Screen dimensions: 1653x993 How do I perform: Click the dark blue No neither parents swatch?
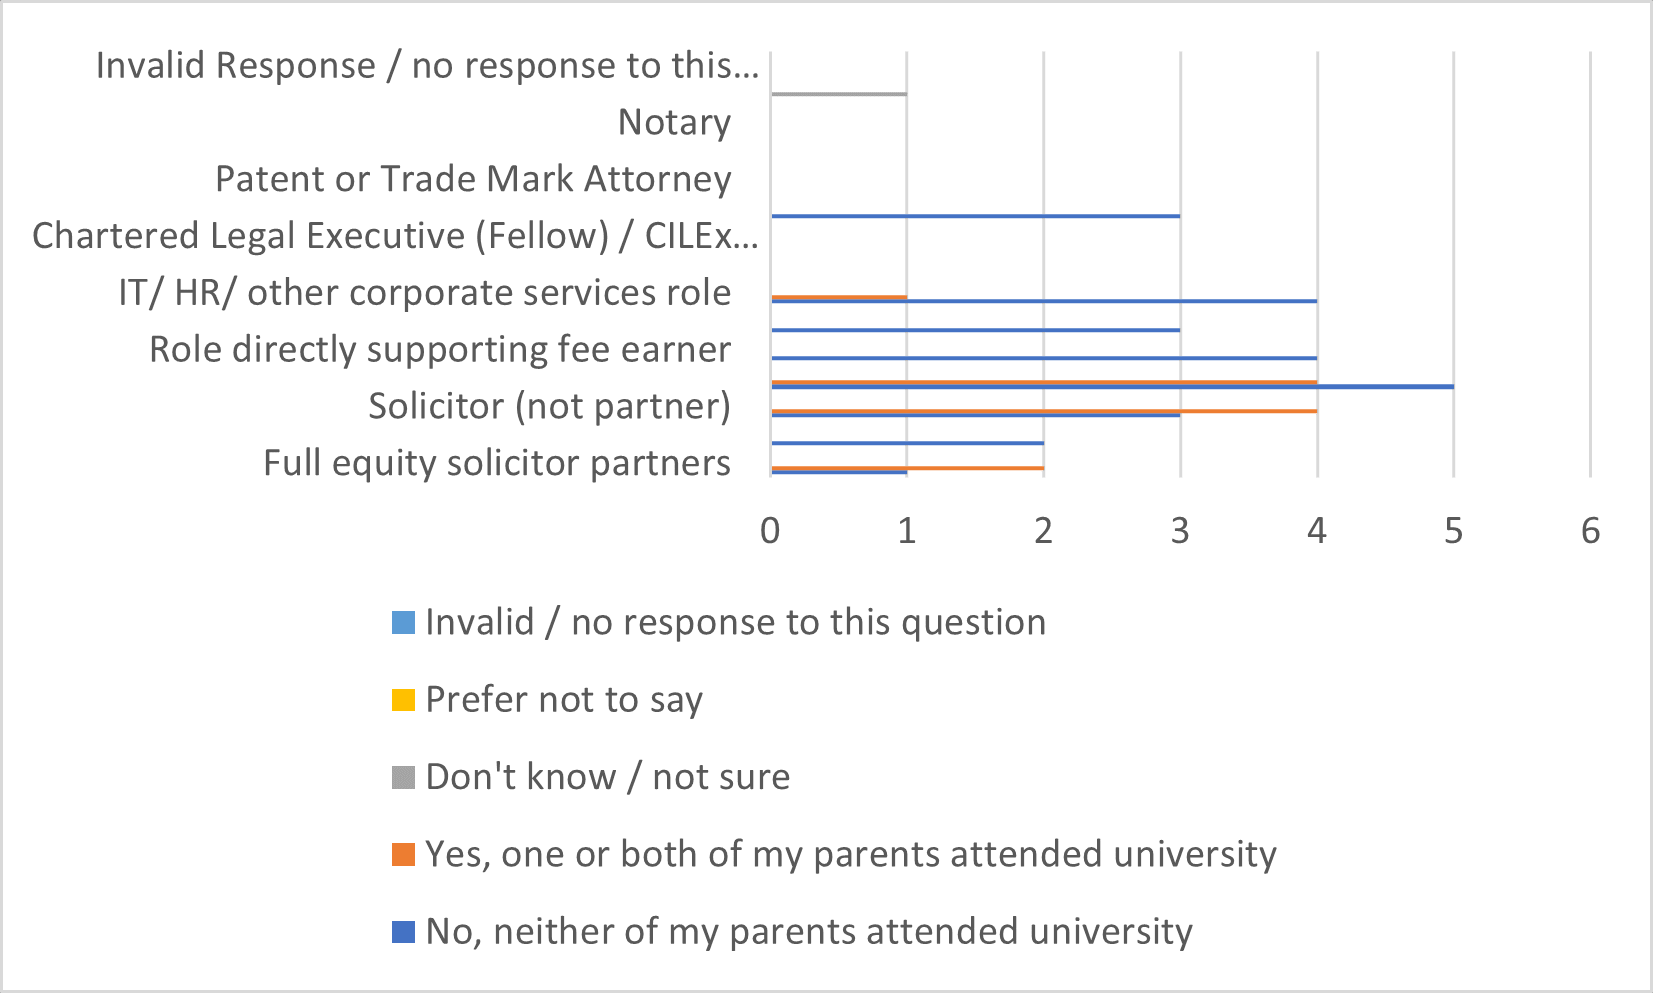403,932
